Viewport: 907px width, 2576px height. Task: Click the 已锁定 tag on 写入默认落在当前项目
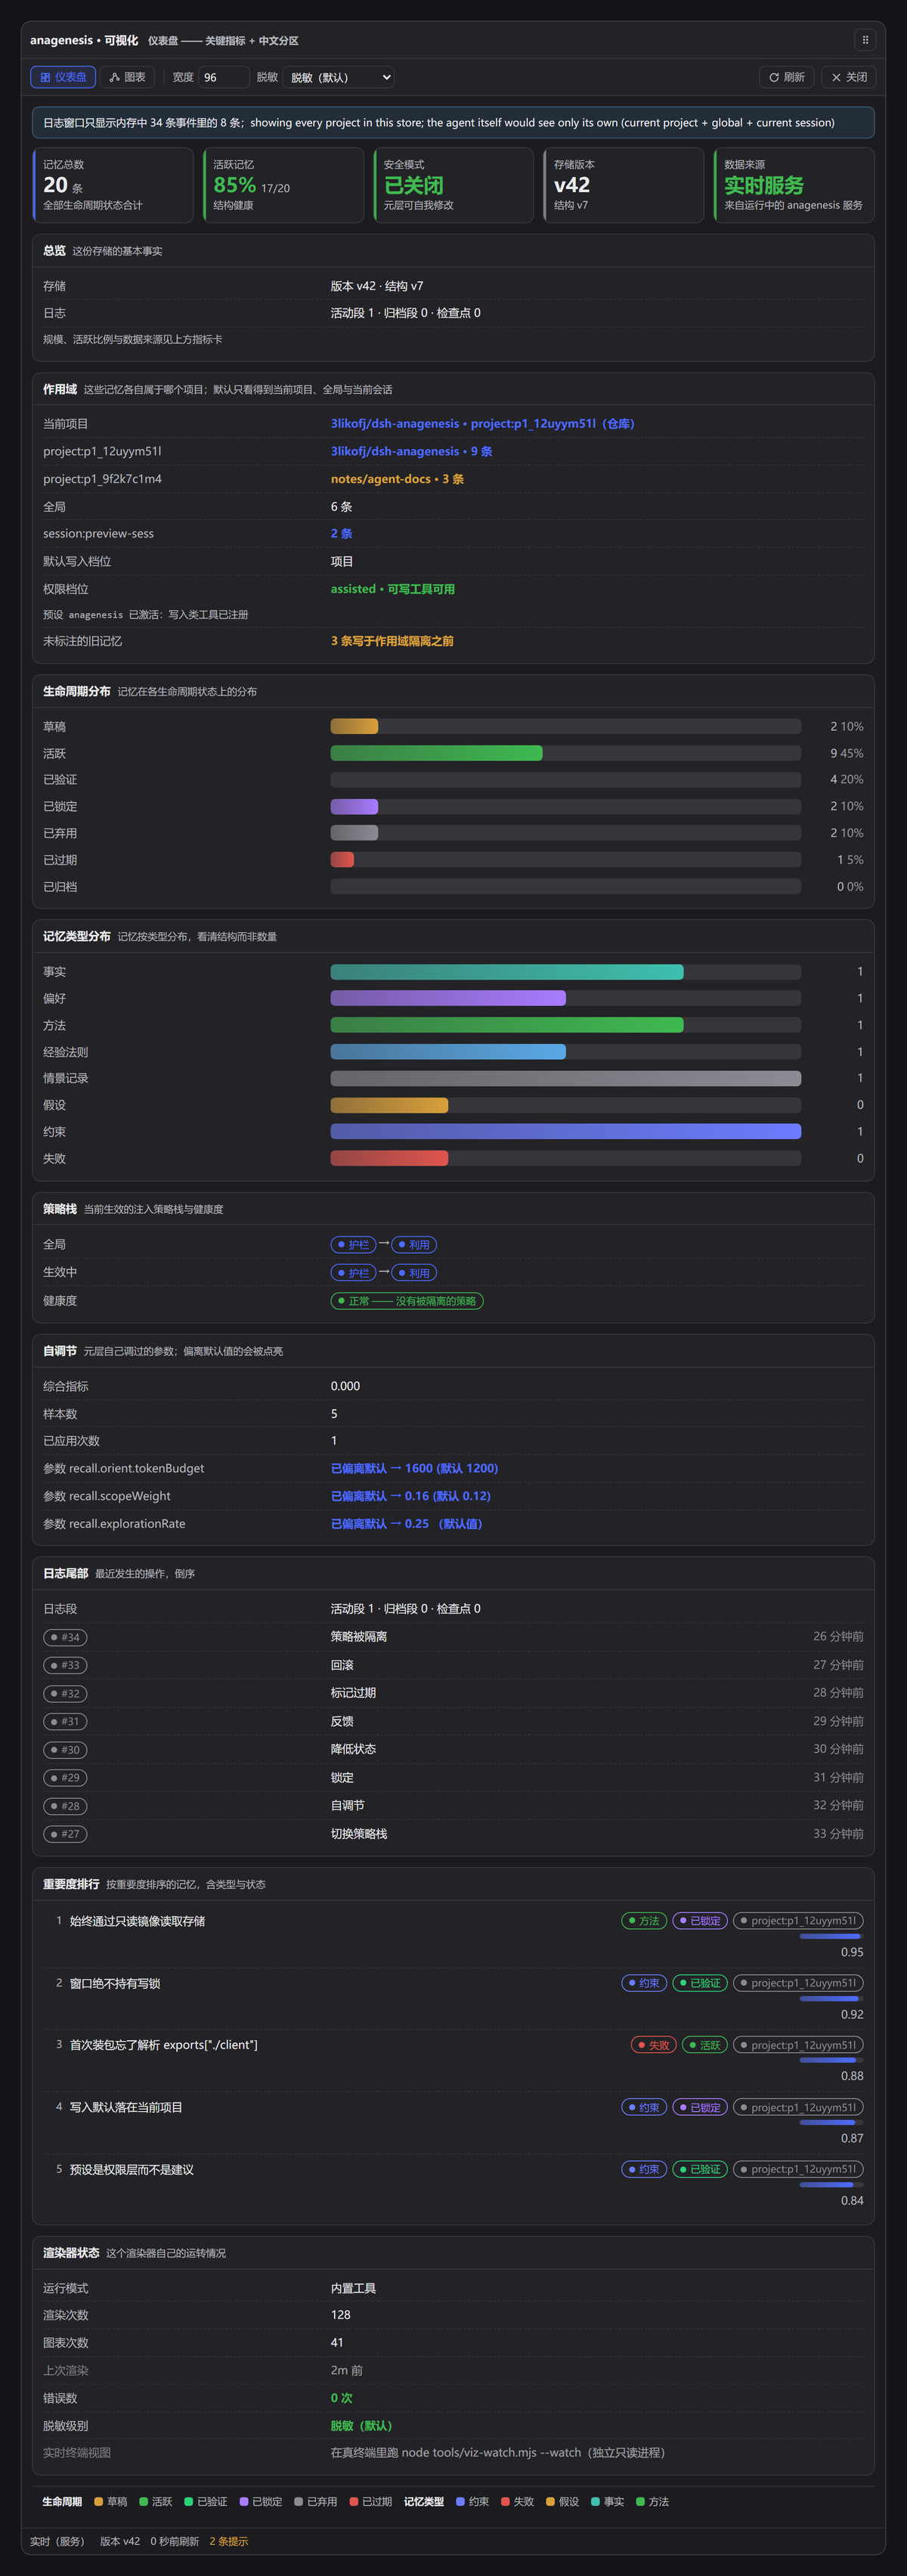coord(700,2107)
